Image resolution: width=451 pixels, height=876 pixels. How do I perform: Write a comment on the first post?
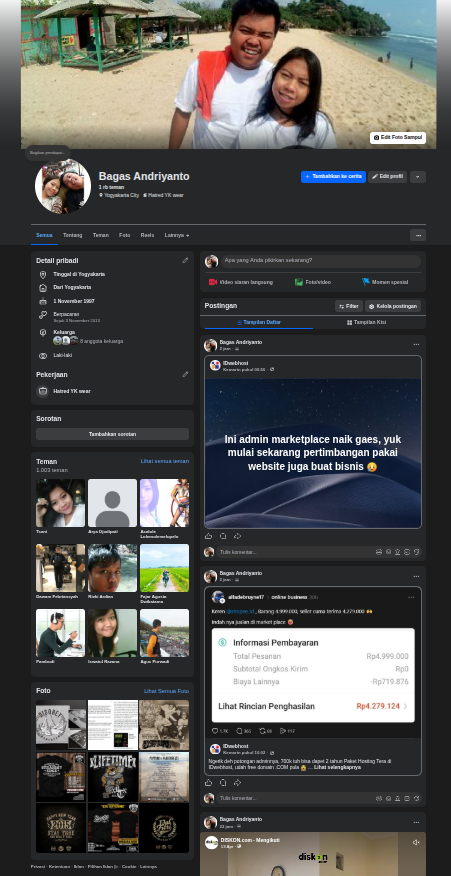tap(296, 552)
